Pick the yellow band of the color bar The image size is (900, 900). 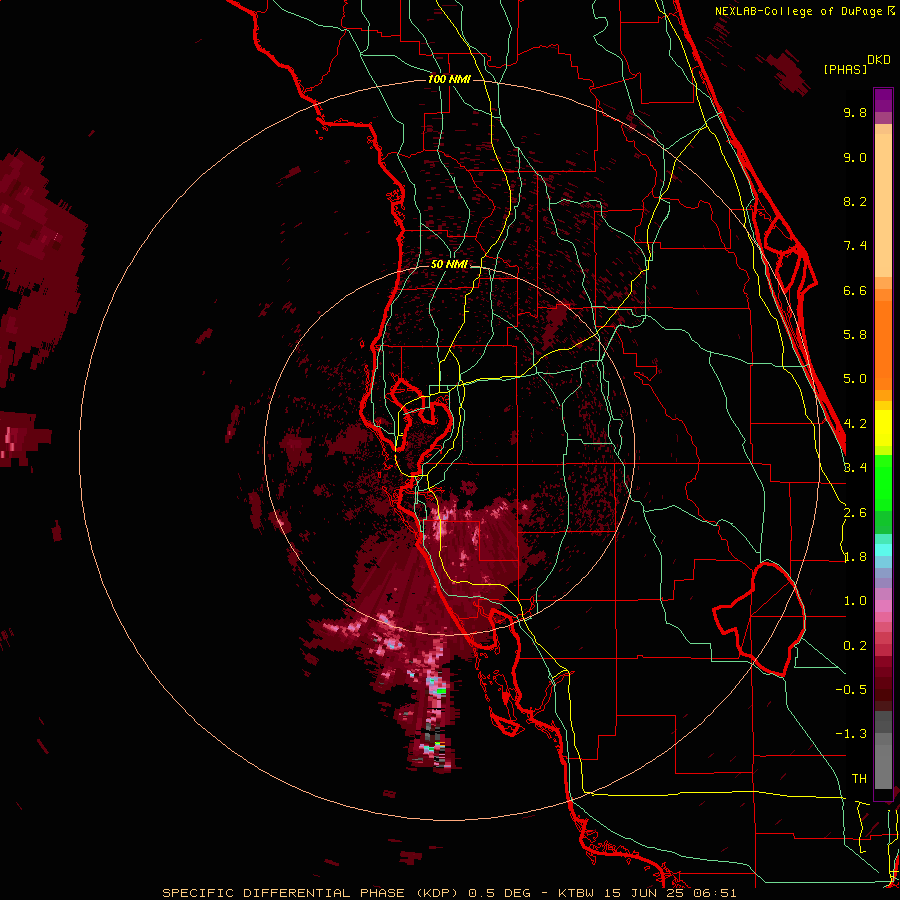coord(883,428)
